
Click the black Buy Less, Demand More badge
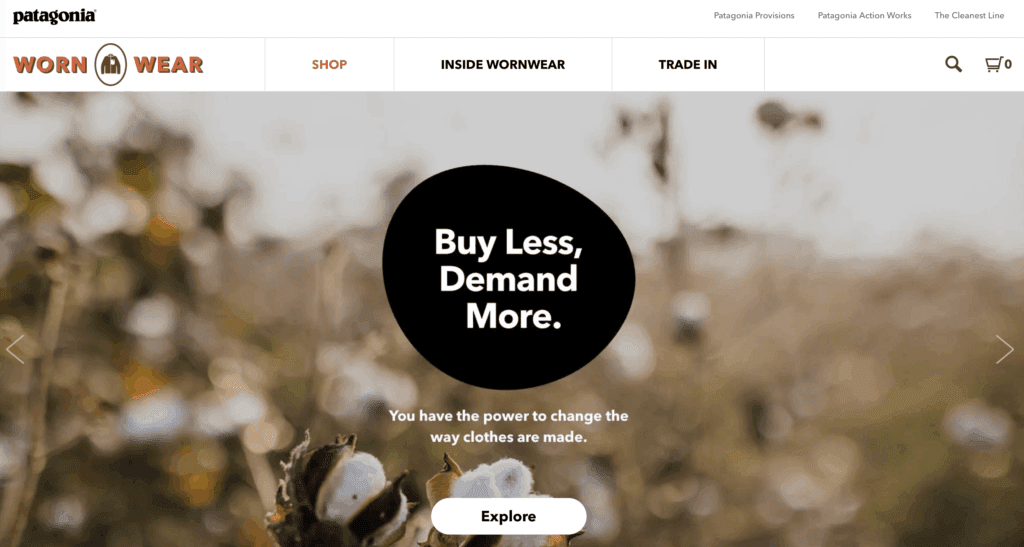coord(508,277)
